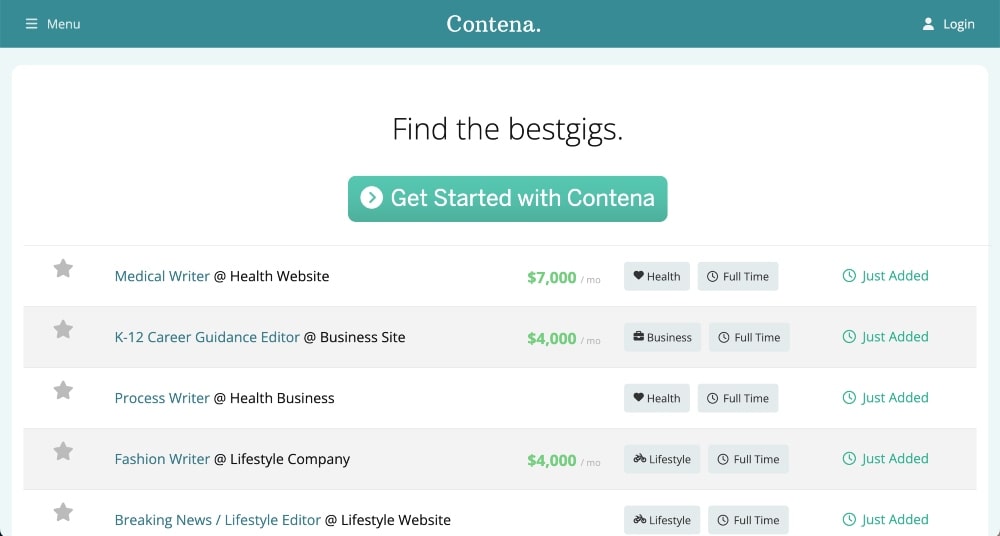Star the Medical Writer job
This screenshot has width=1000, height=536.
tap(63, 268)
